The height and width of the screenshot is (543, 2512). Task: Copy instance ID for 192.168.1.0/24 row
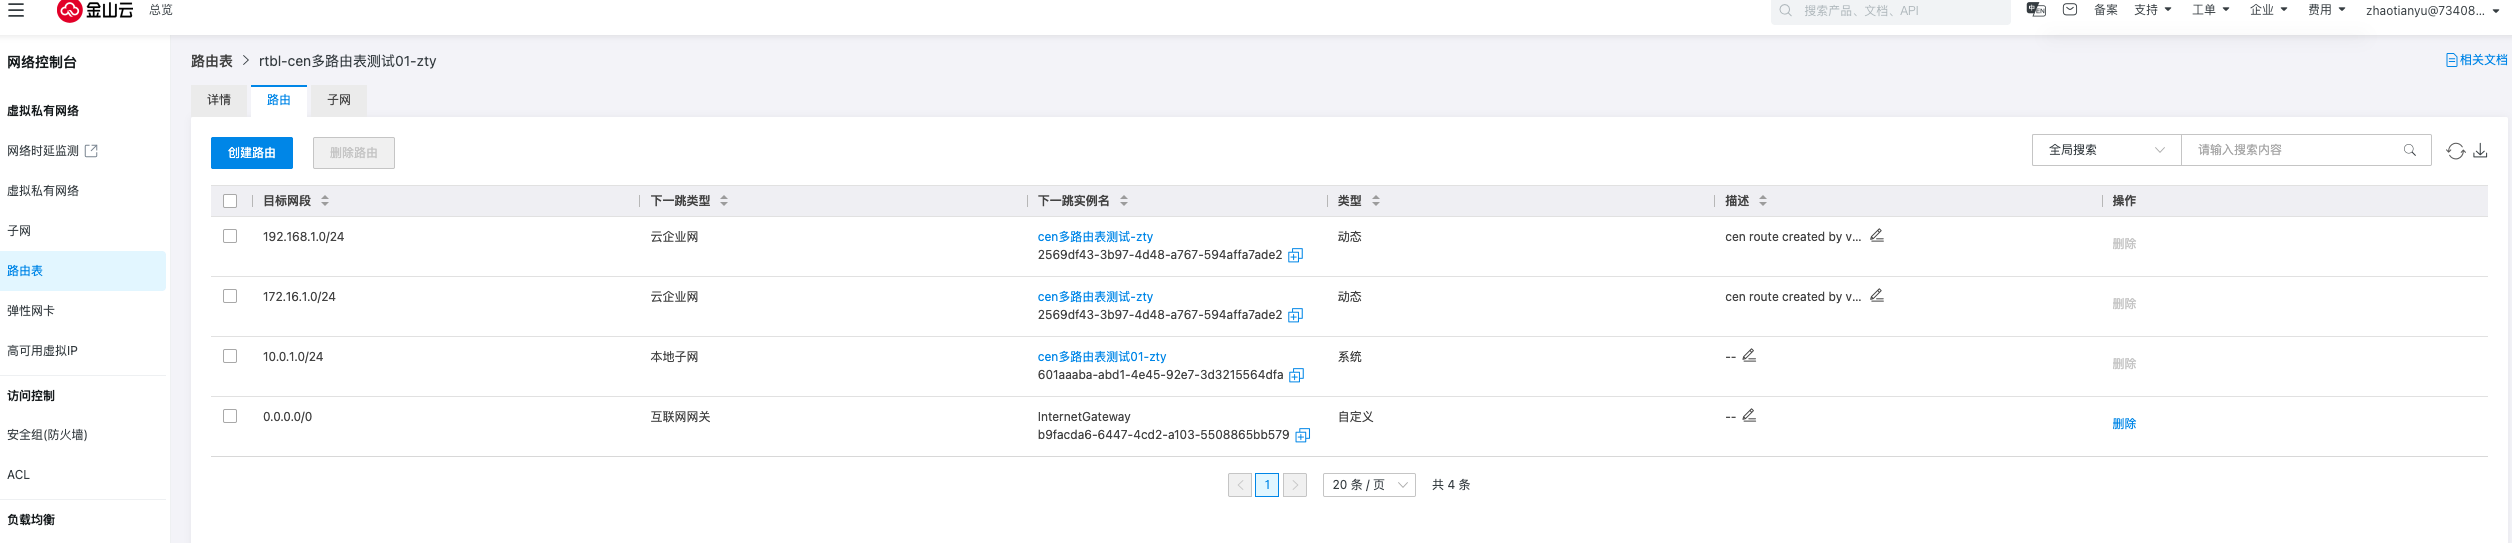pyautogui.click(x=1295, y=256)
